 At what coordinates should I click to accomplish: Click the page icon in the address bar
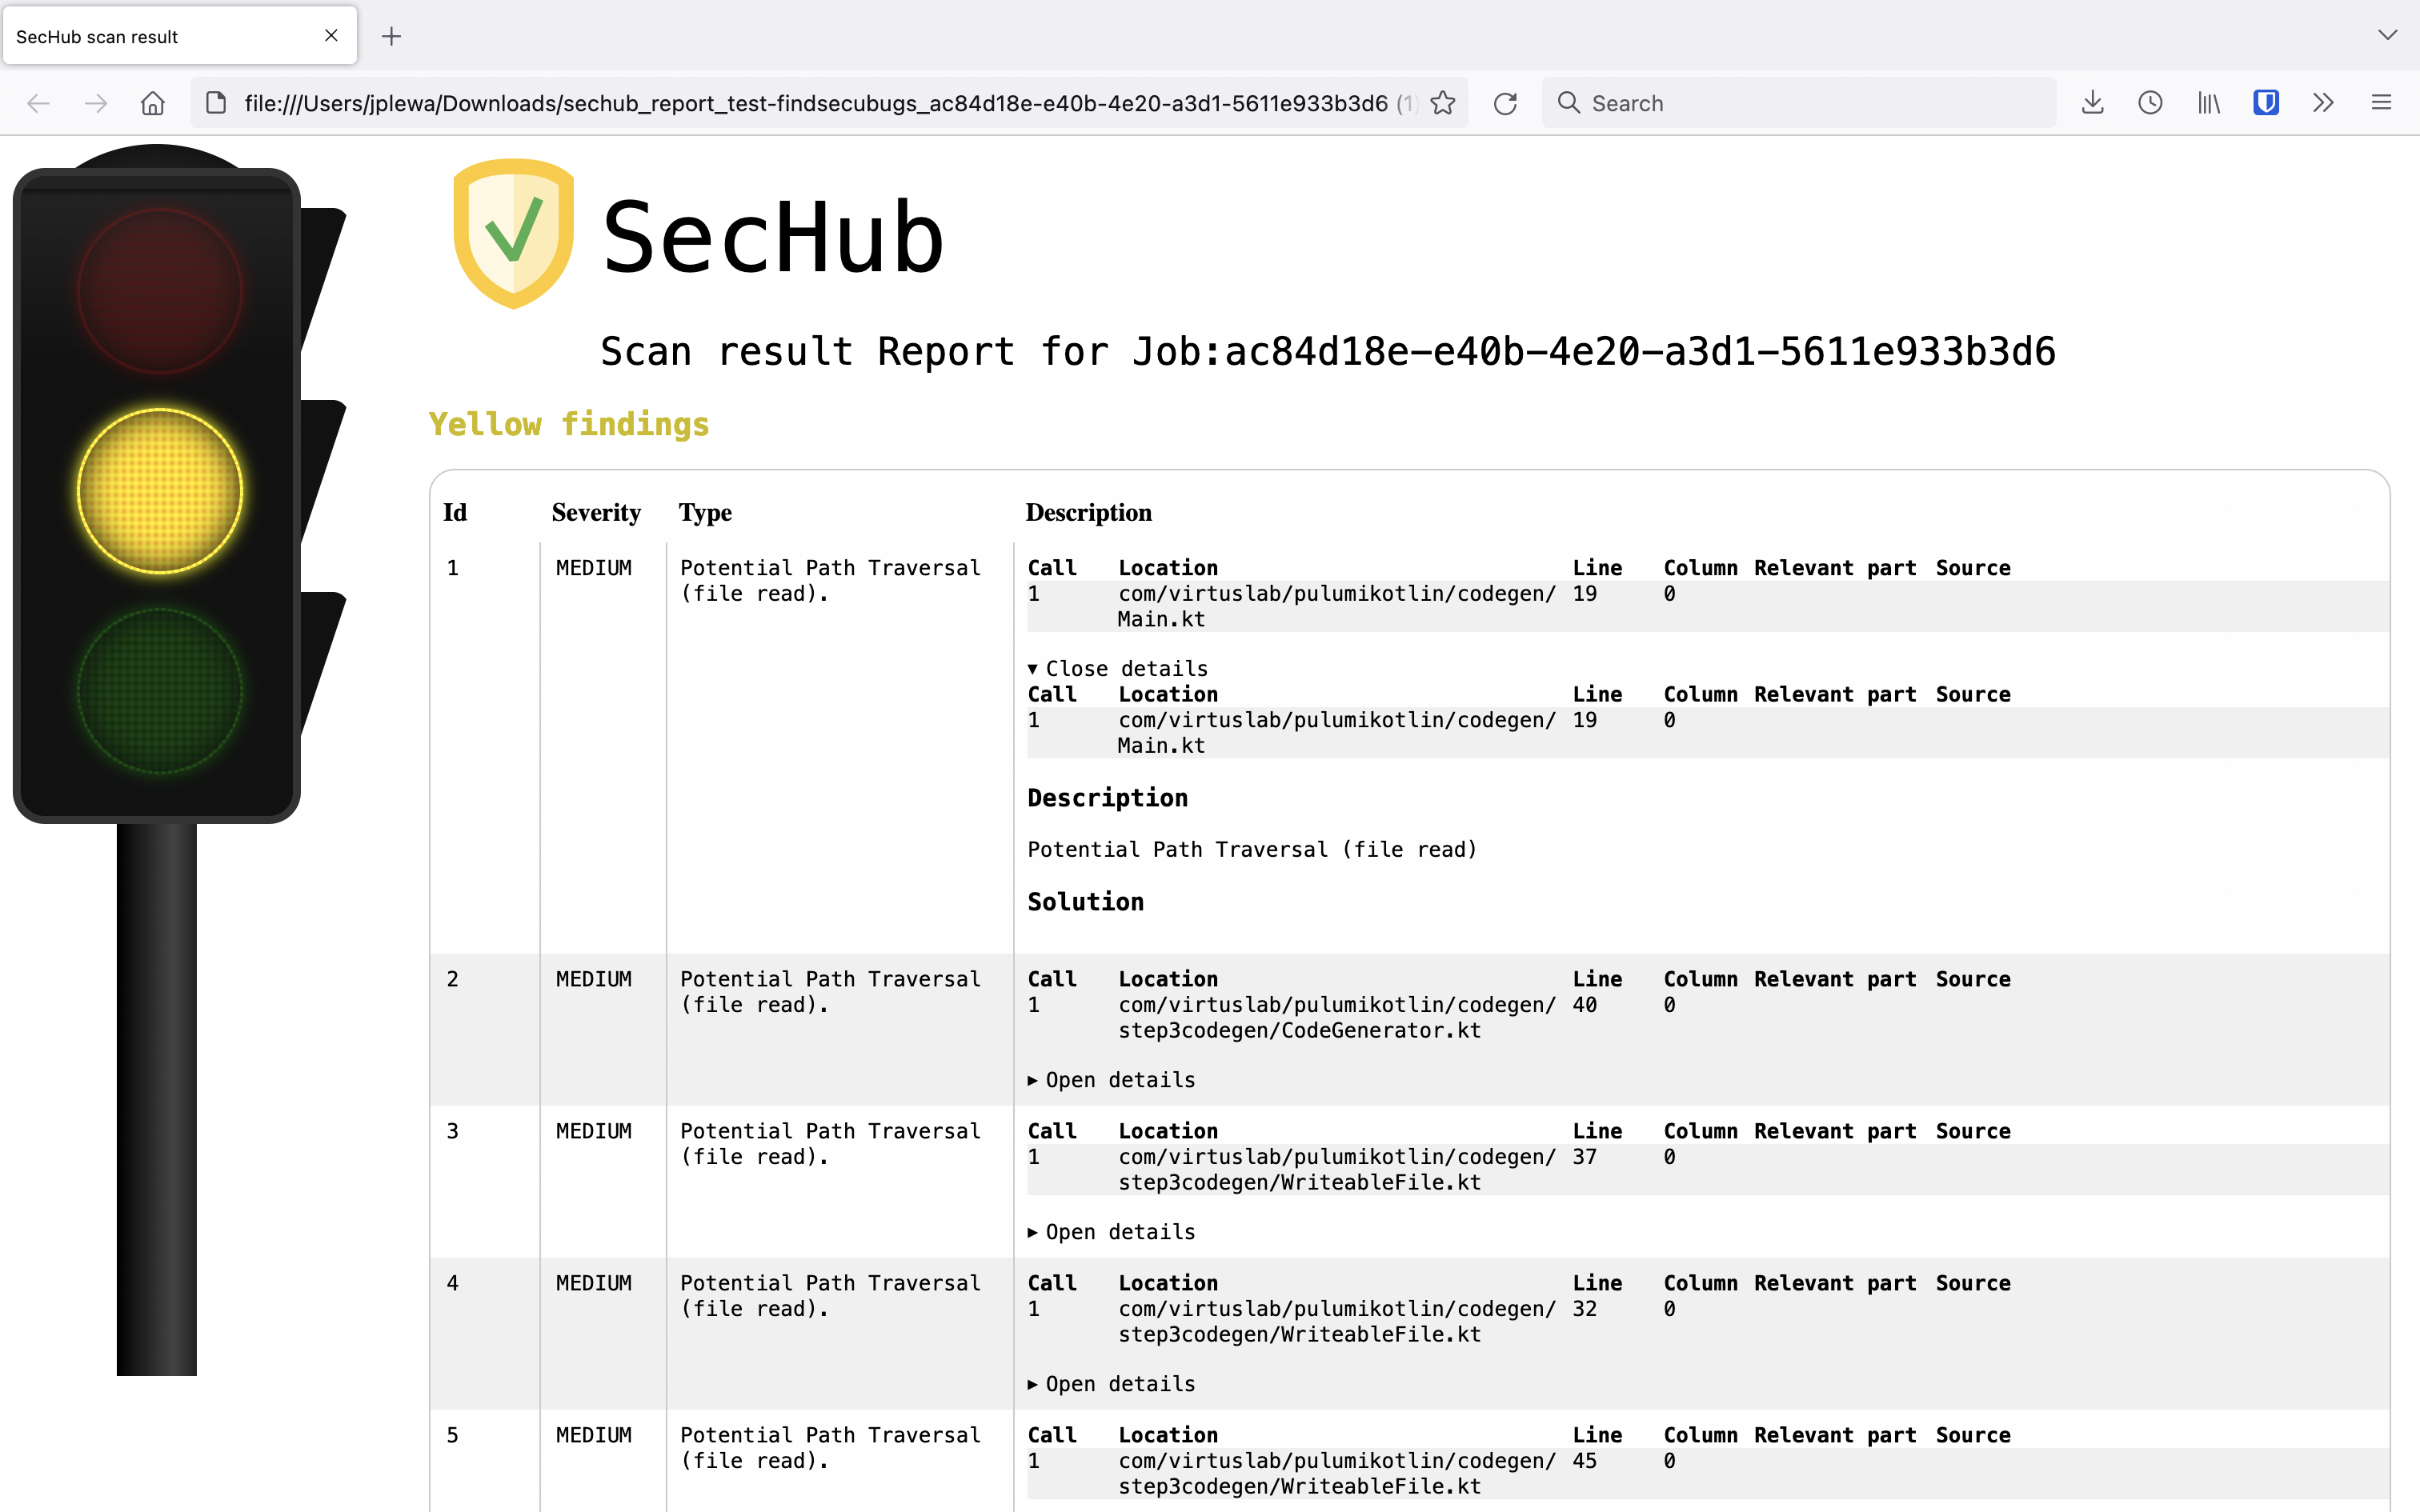tap(215, 103)
